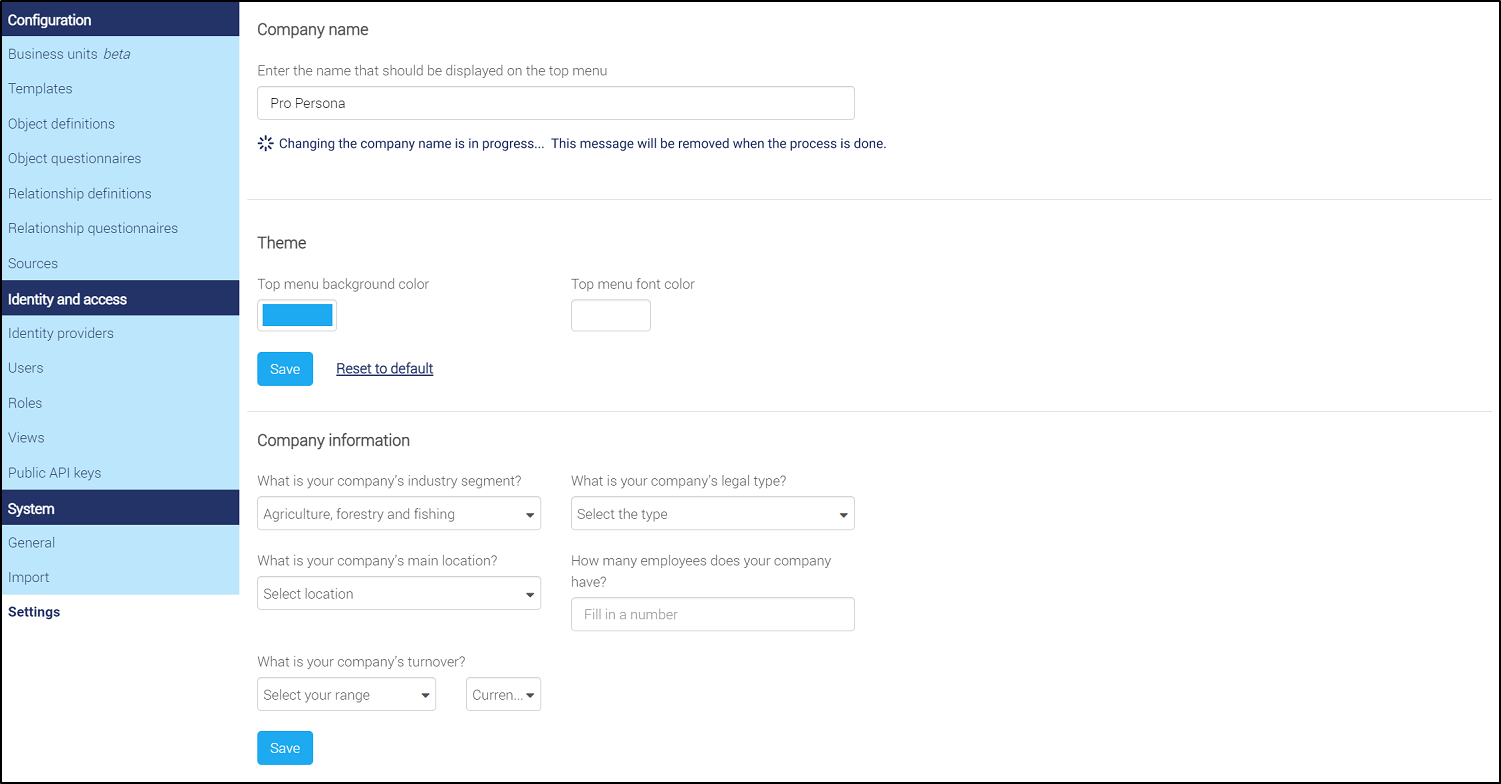Viewport: 1501px width, 784px height.
Task: Open Views in sidebar
Action: click(x=26, y=438)
